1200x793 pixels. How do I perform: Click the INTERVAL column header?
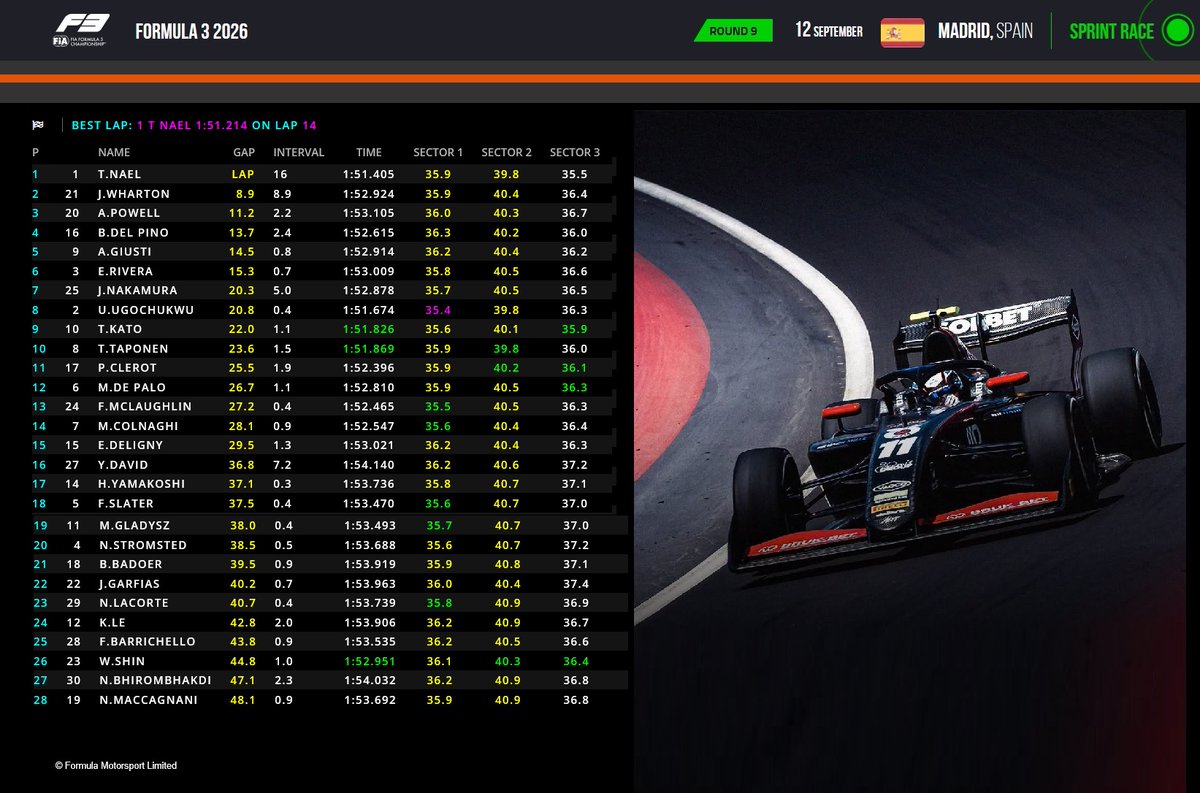(299, 153)
